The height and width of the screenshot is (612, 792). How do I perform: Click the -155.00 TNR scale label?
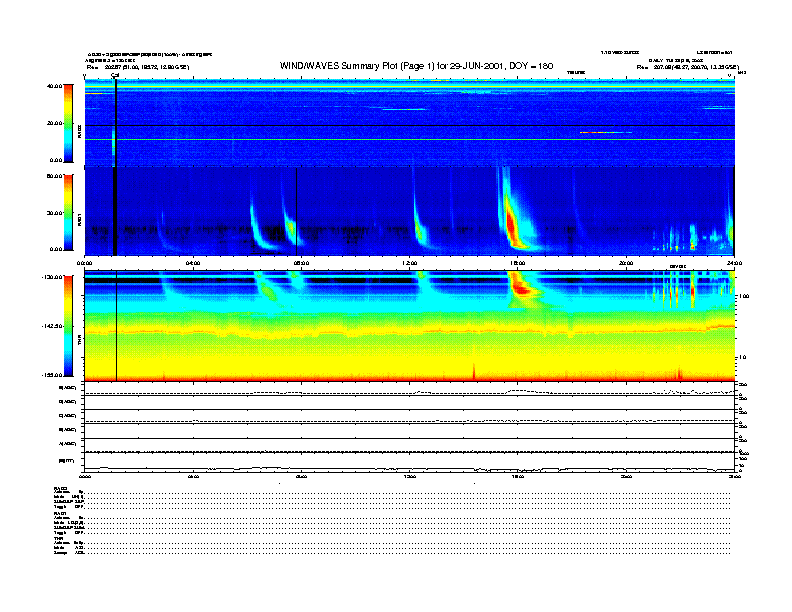click(x=52, y=375)
